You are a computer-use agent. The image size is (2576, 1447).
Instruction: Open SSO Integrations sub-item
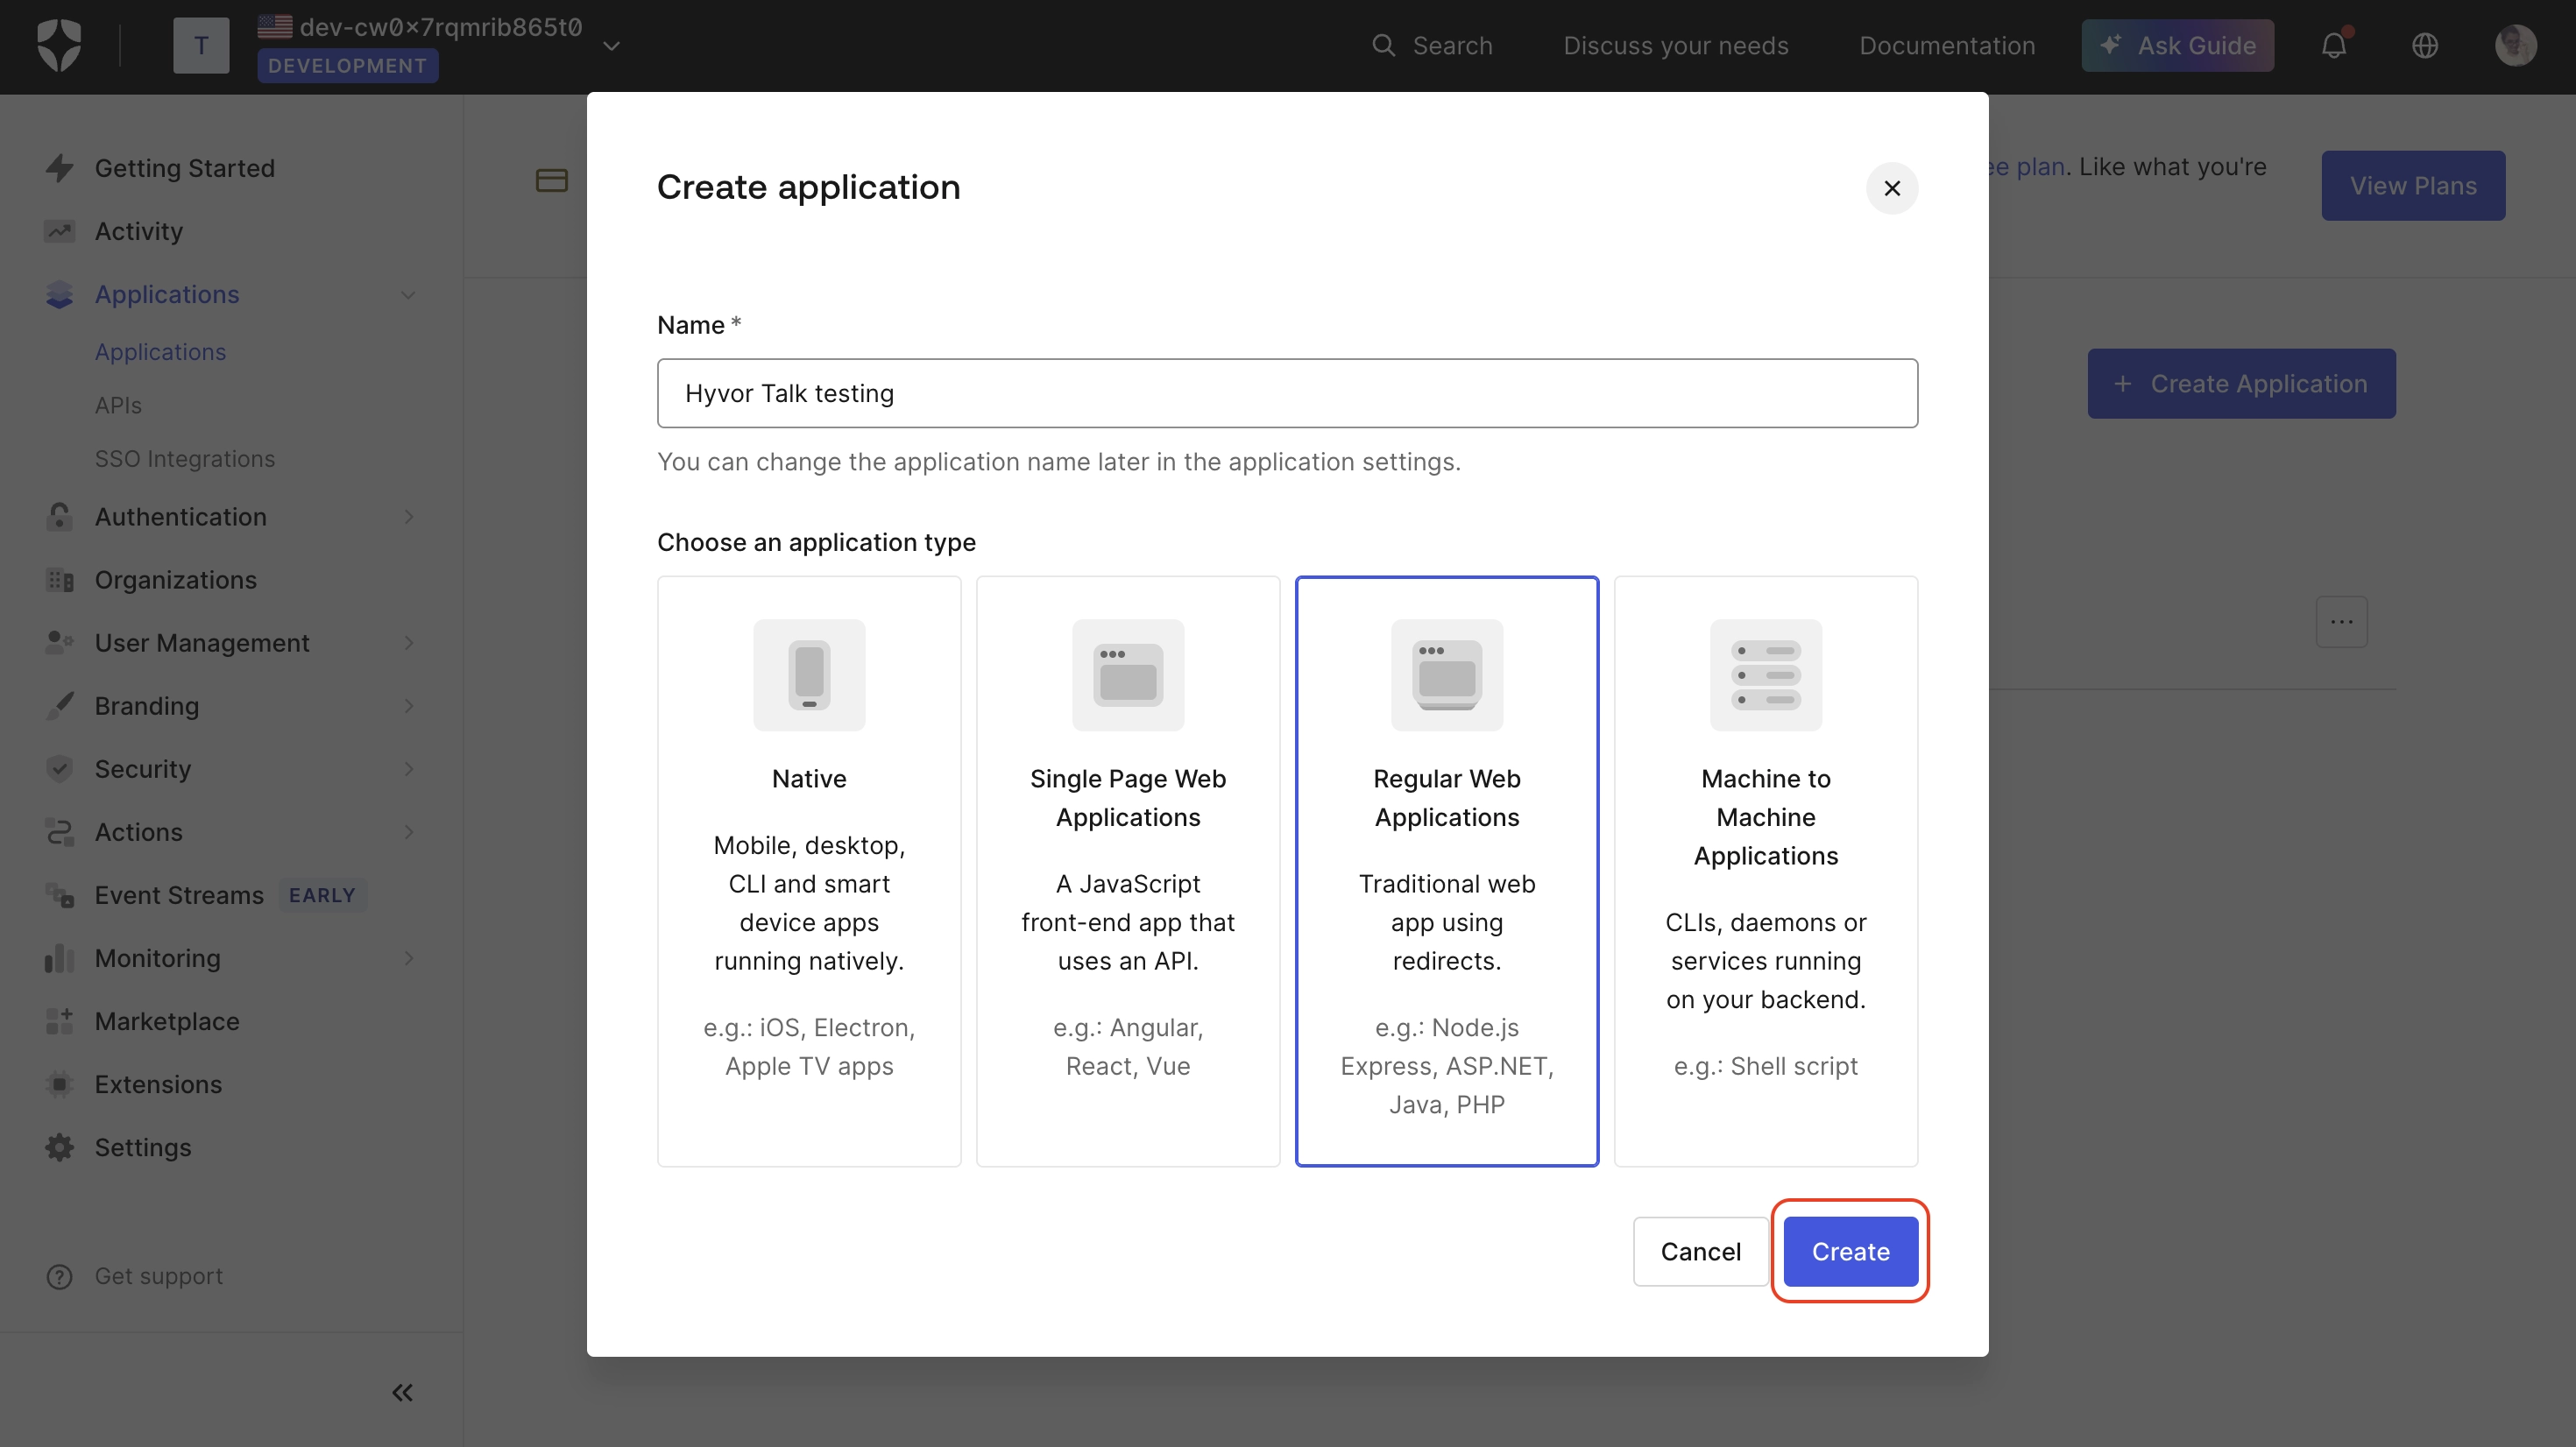click(184, 458)
